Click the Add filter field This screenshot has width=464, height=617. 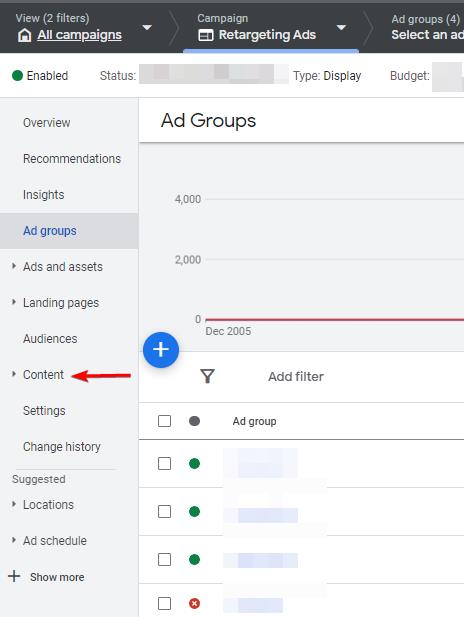click(x=296, y=377)
